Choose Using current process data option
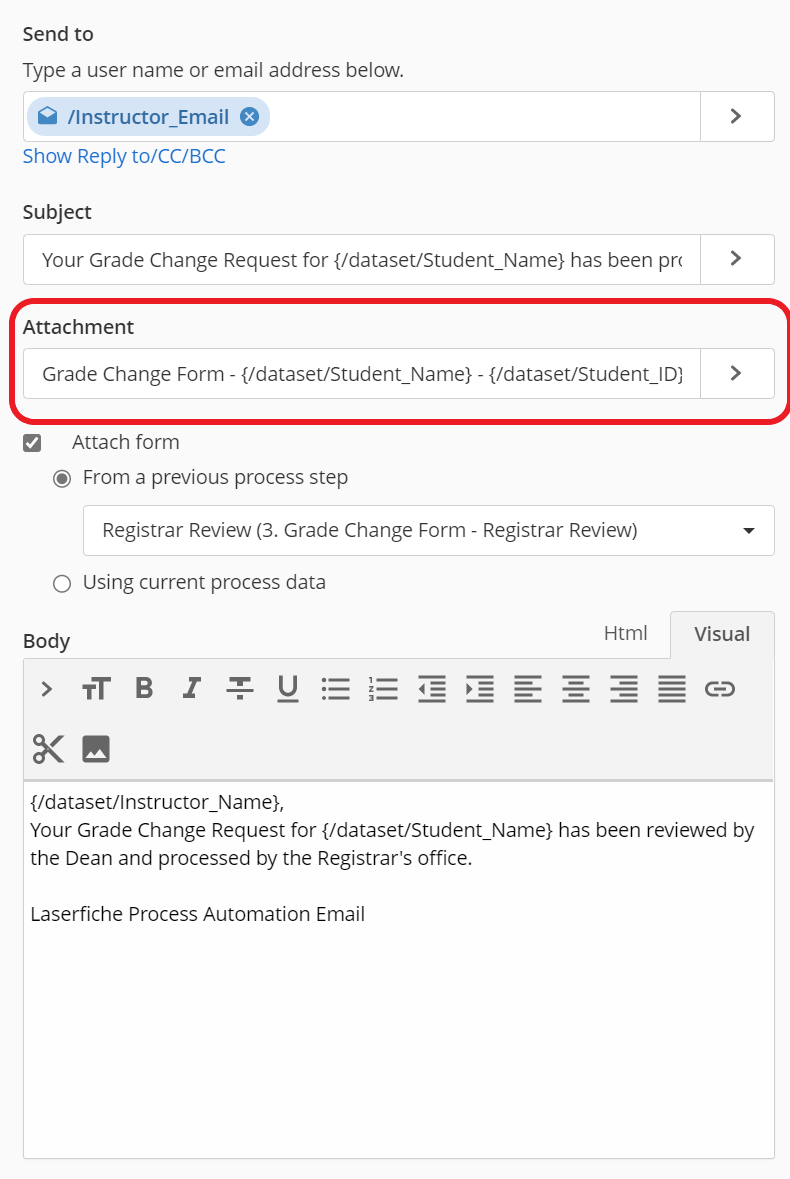790x1179 pixels. (x=62, y=583)
